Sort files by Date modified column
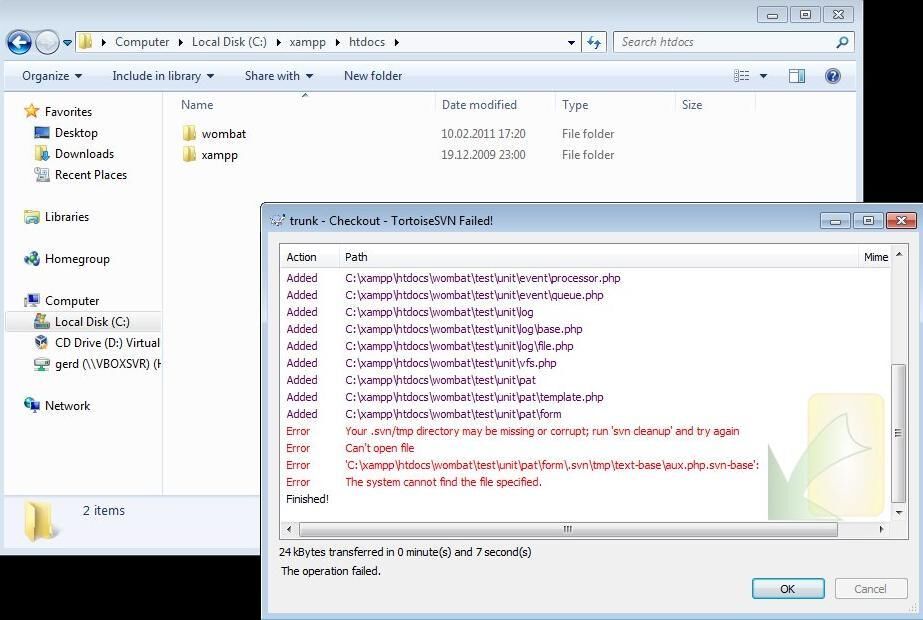The width and height of the screenshot is (923, 620). click(479, 105)
